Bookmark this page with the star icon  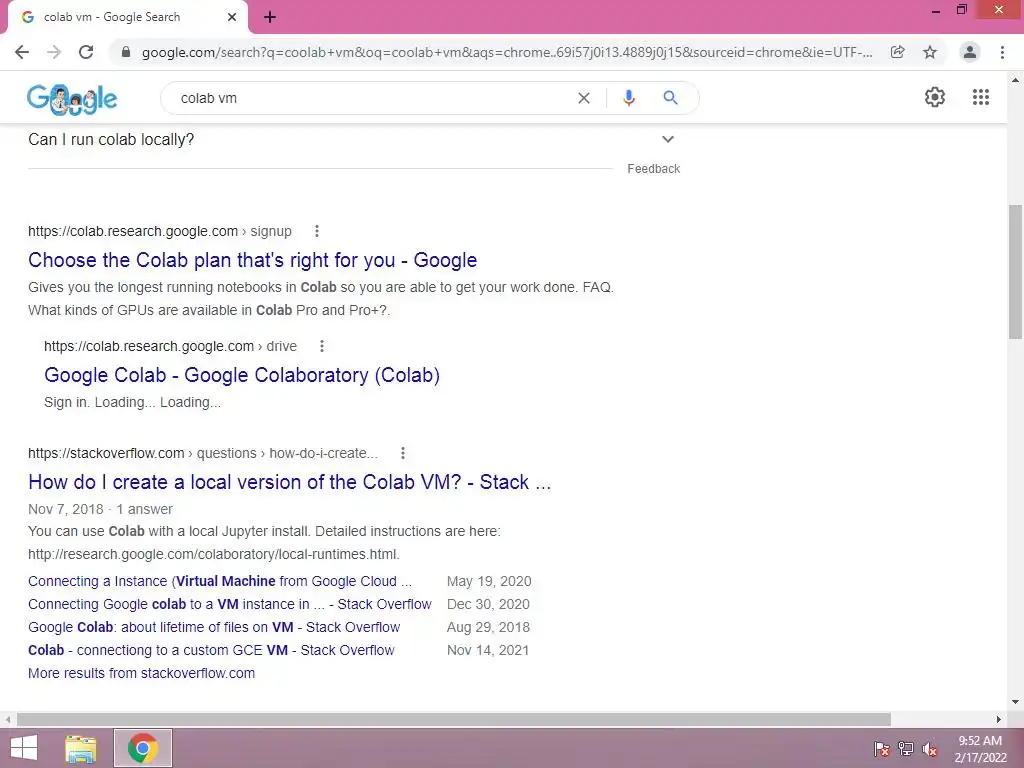tap(930, 52)
